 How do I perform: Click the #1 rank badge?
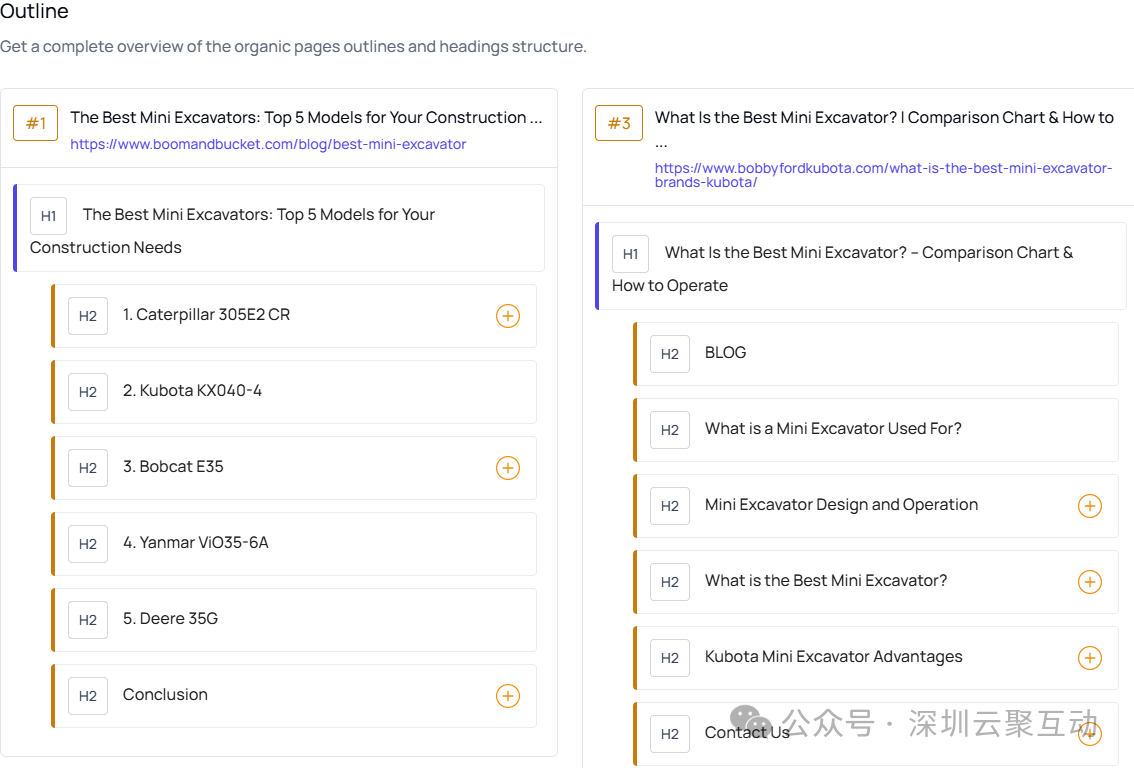point(35,123)
